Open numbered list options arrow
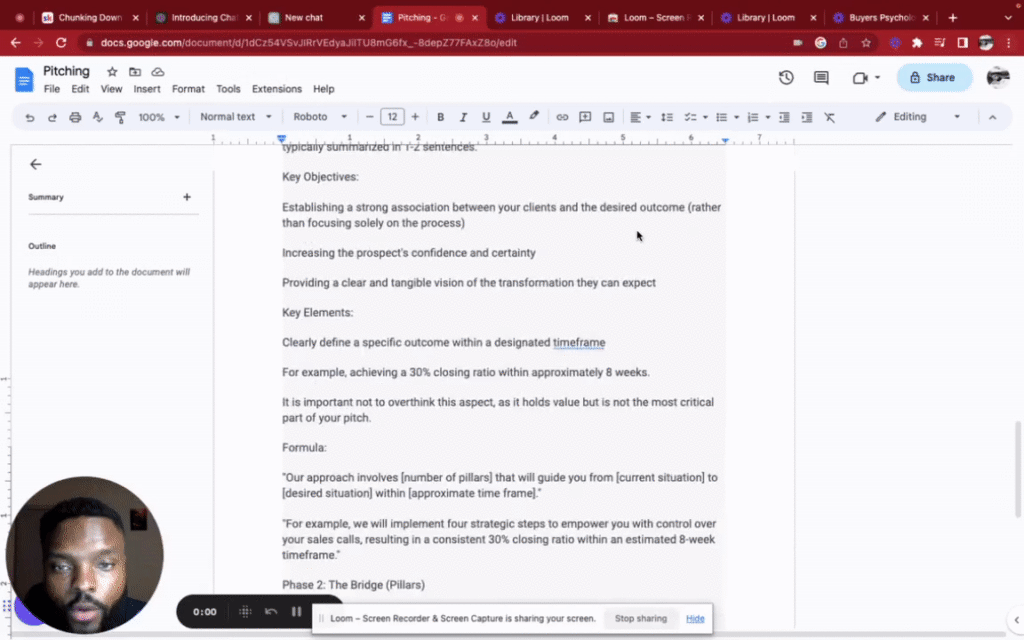 coord(768,118)
